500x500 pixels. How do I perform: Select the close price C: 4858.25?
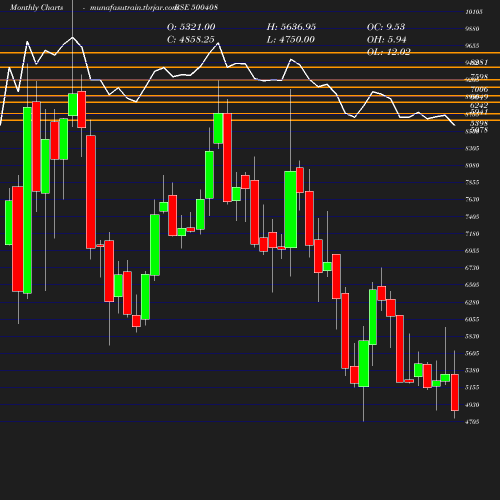click(x=191, y=39)
